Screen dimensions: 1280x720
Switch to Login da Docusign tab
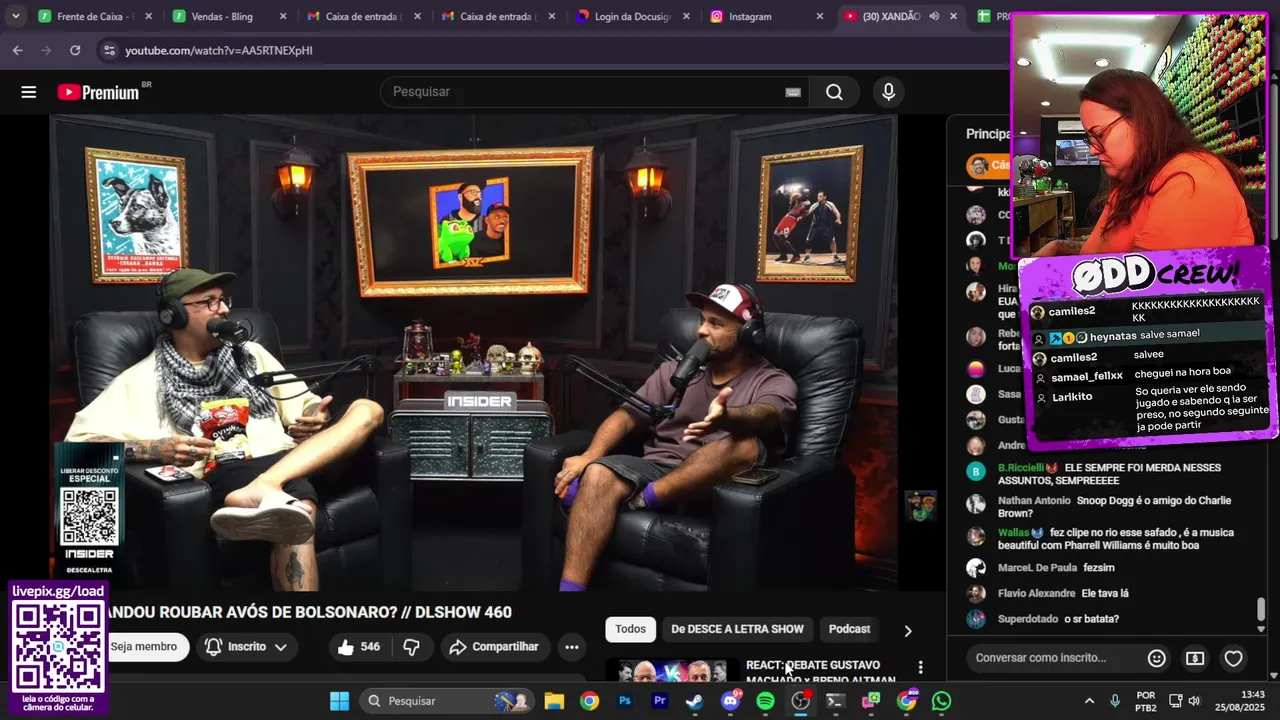635,17
